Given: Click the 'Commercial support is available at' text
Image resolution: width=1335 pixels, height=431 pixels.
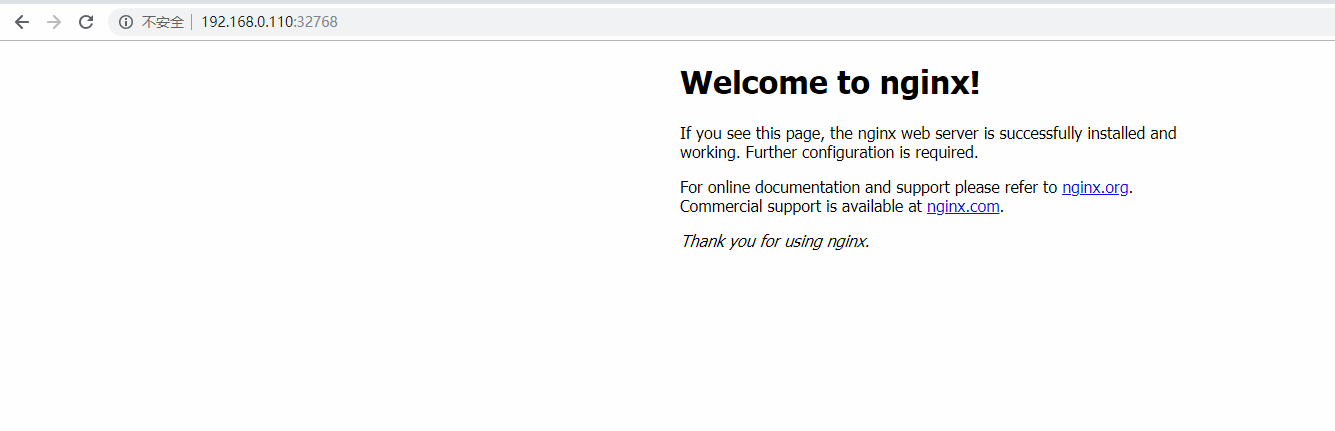Looking at the screenshot, I should [x=801, y=207].
